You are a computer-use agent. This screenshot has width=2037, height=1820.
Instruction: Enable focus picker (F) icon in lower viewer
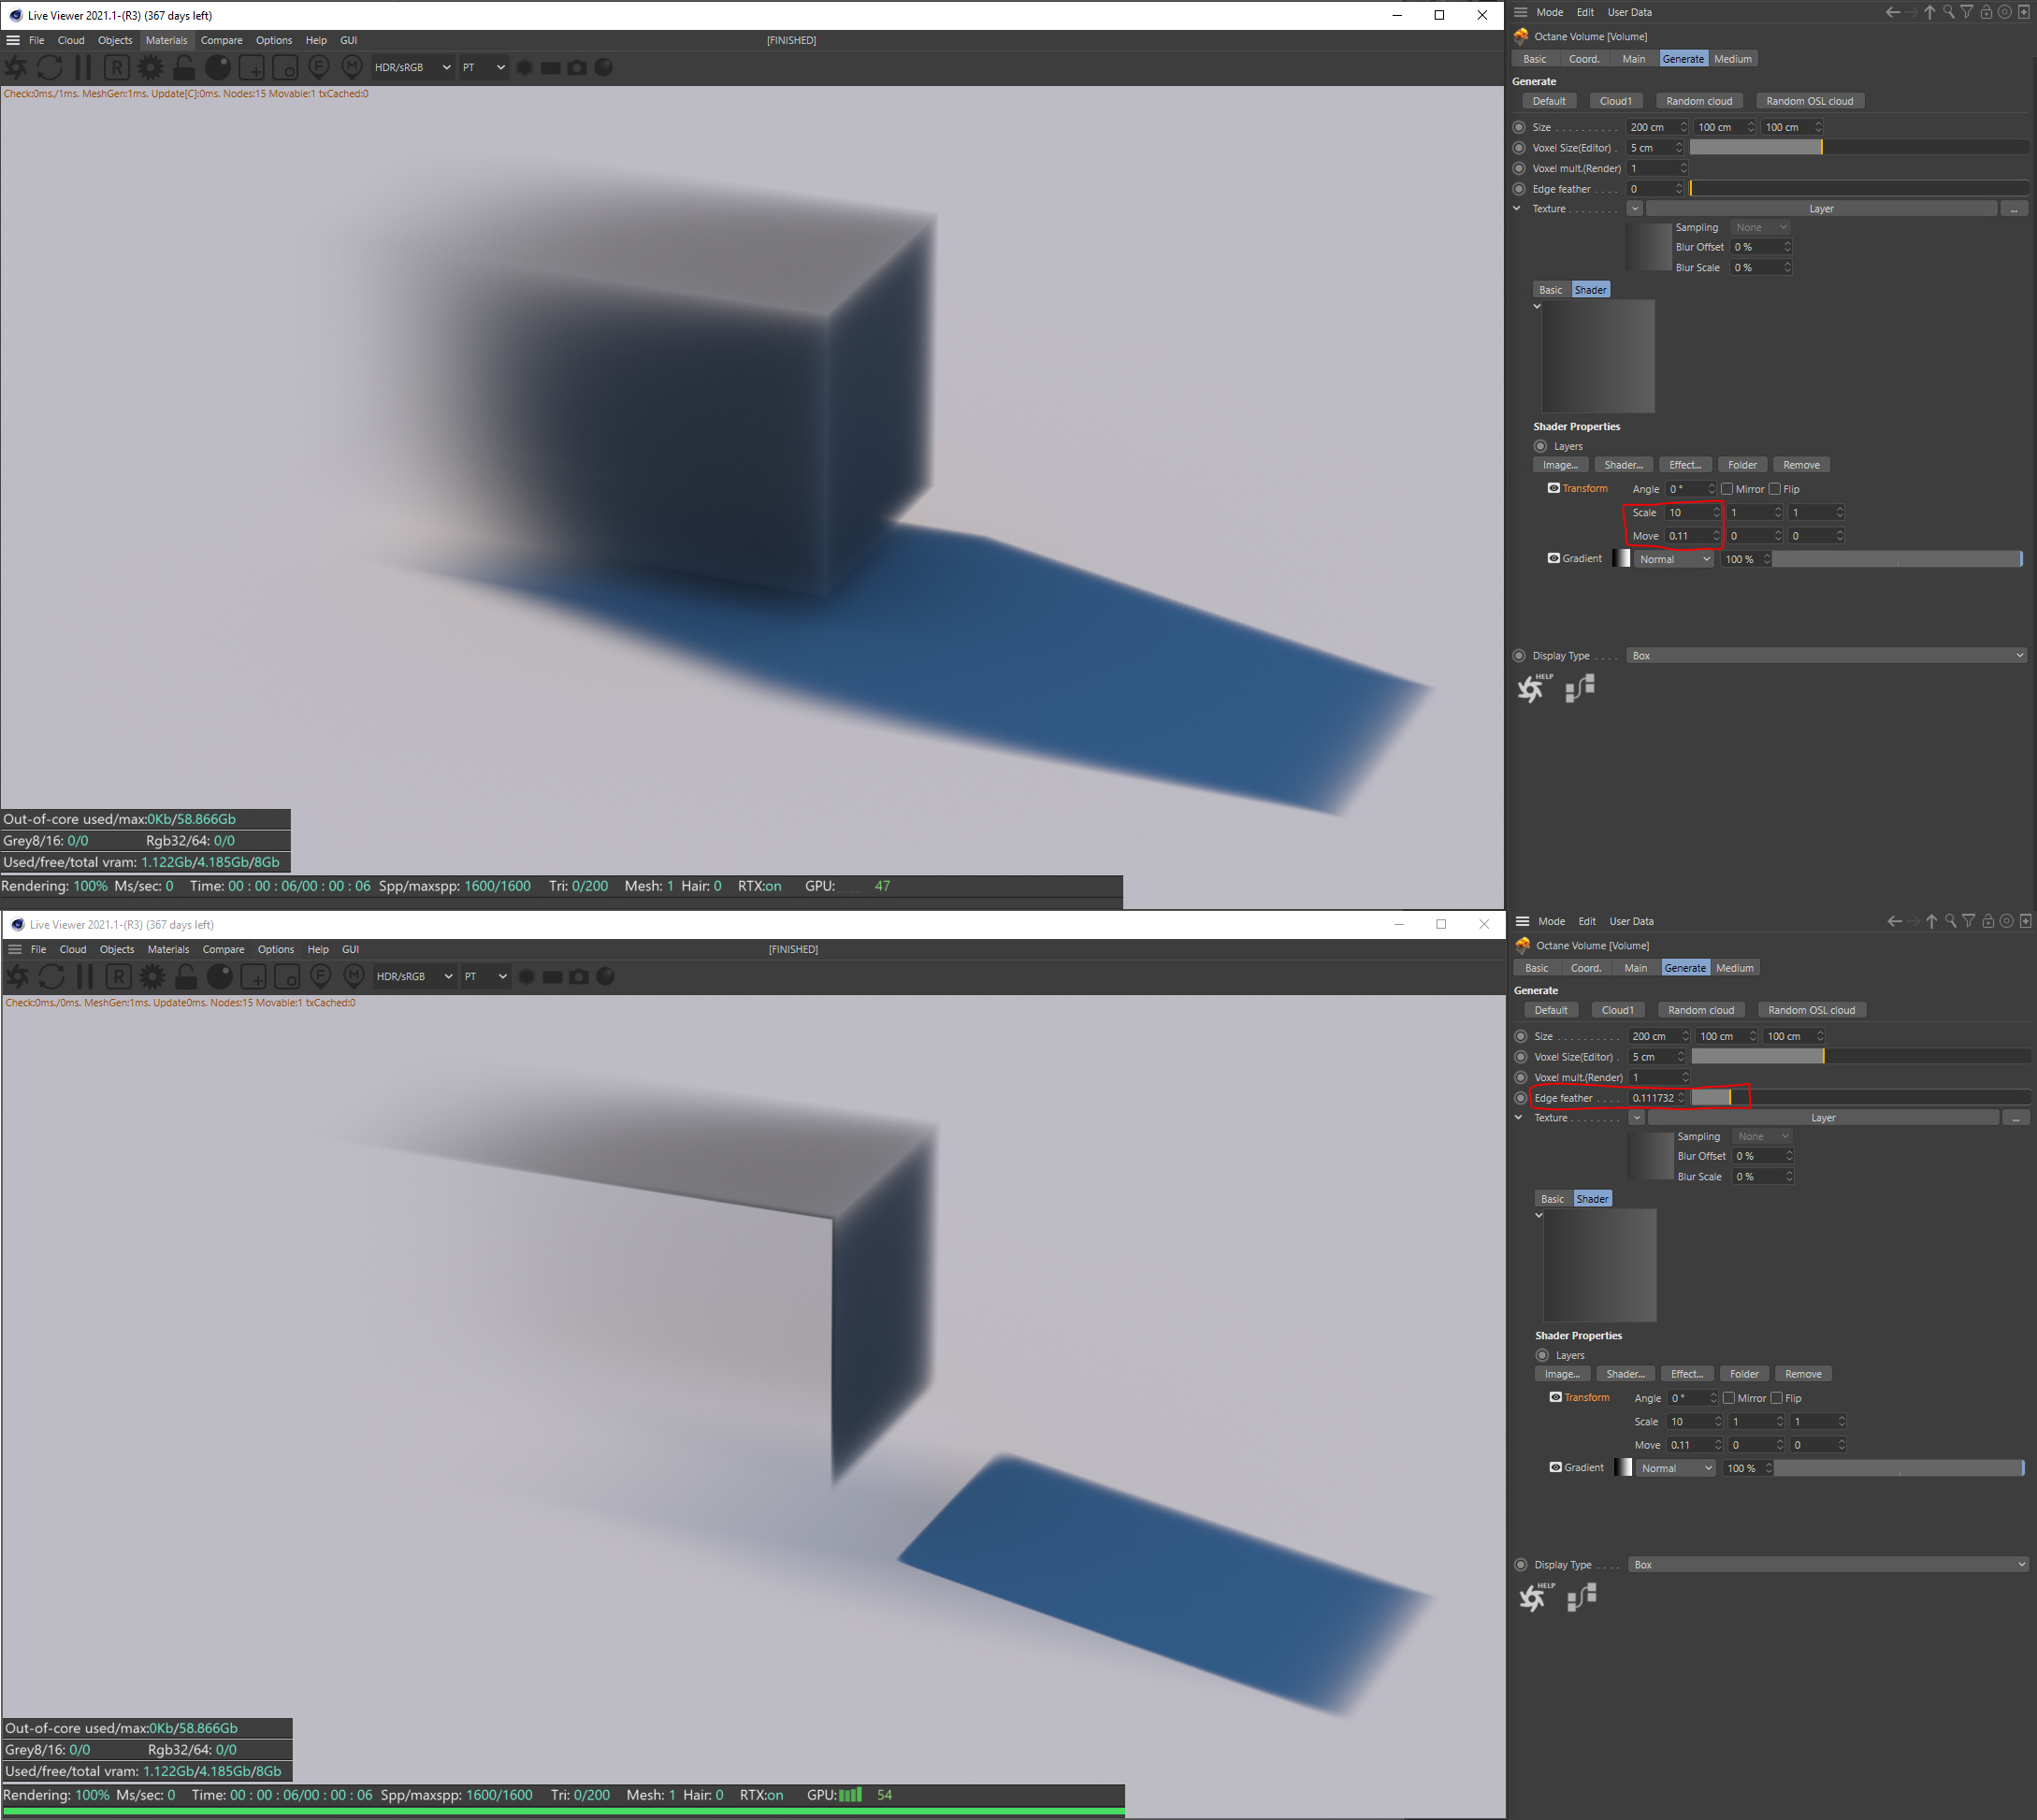(321, 976)
